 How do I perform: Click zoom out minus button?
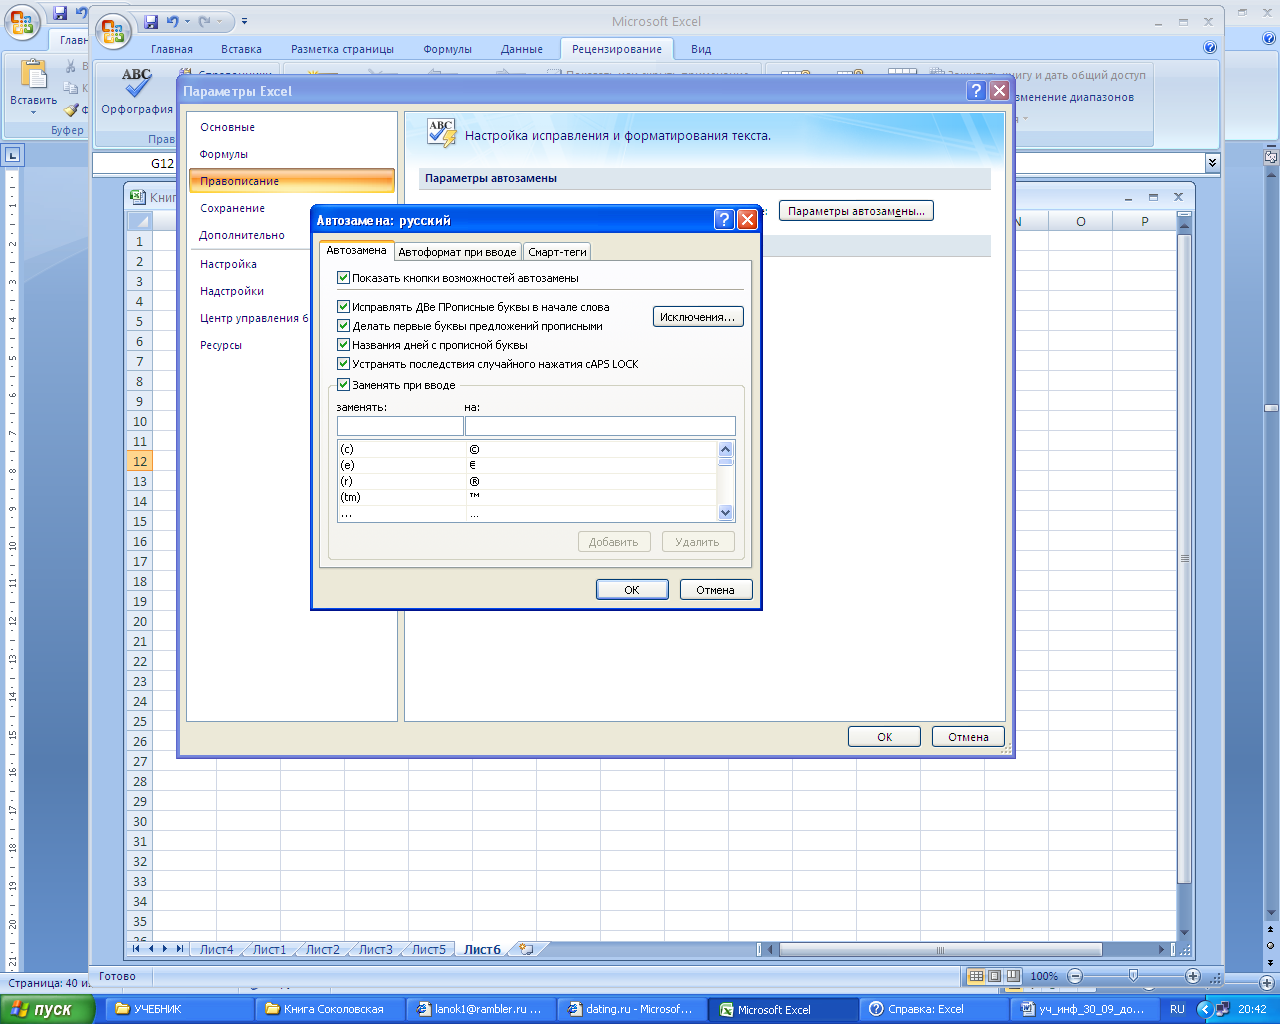pyautogui.click(x=1075, y=976)
